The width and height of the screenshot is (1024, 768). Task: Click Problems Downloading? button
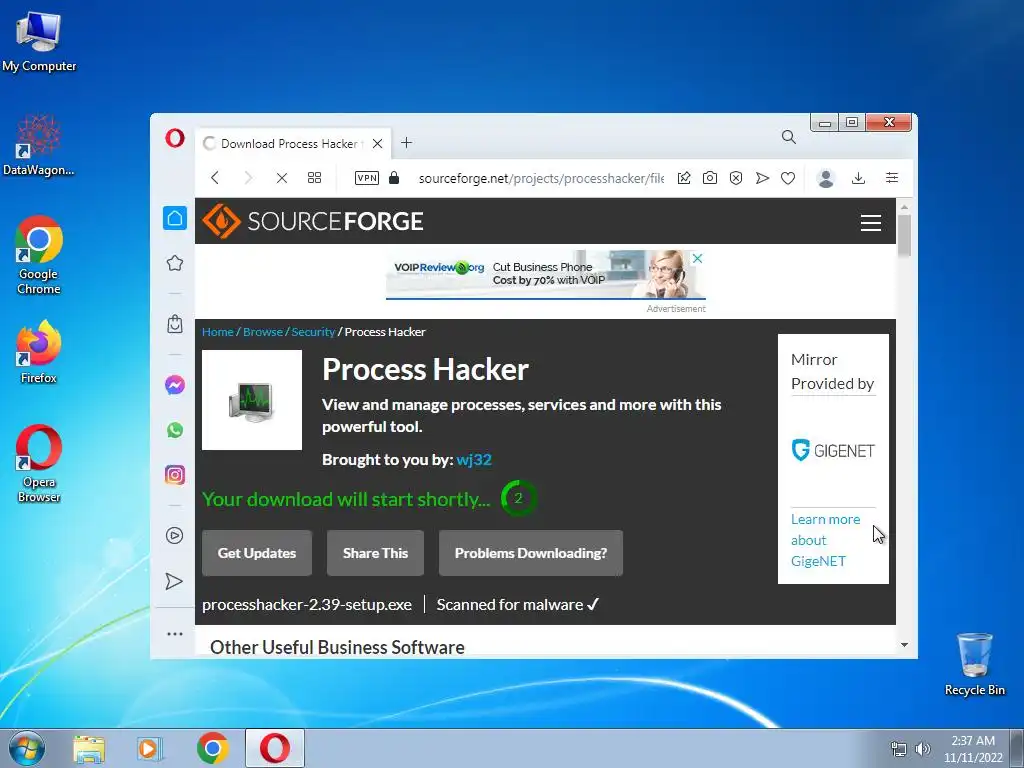(x=531, y=553)
